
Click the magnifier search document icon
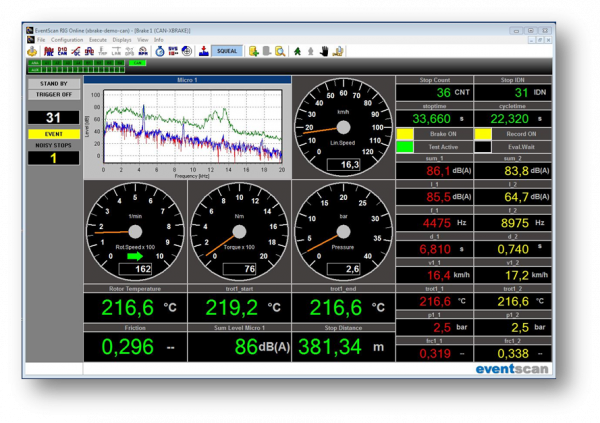tap(280, 50)
